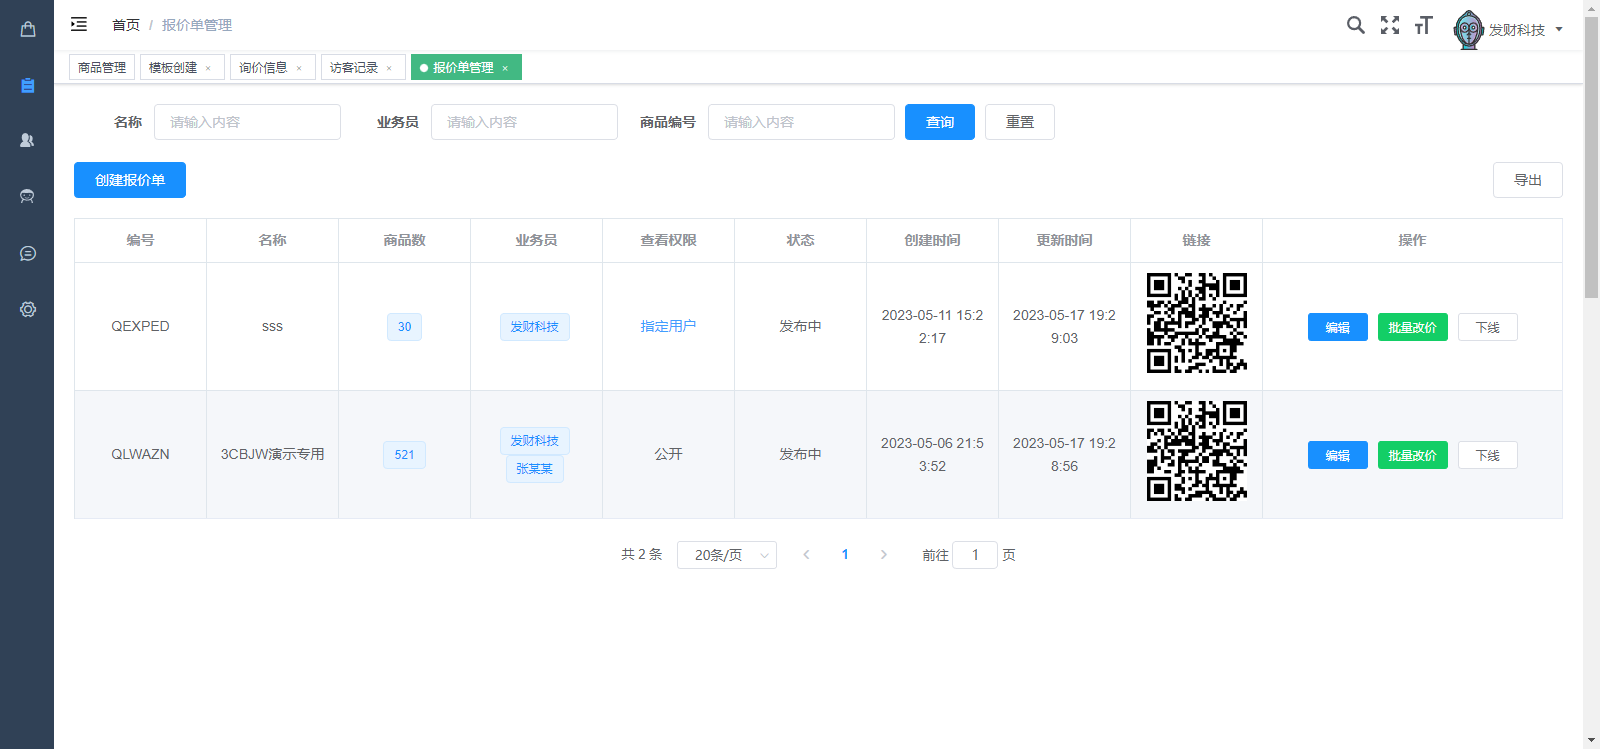Open the gear settings icon in sidebar
Image resolution: width=1600 pixels, height=749 pixels.
click(x=27, y=309)
